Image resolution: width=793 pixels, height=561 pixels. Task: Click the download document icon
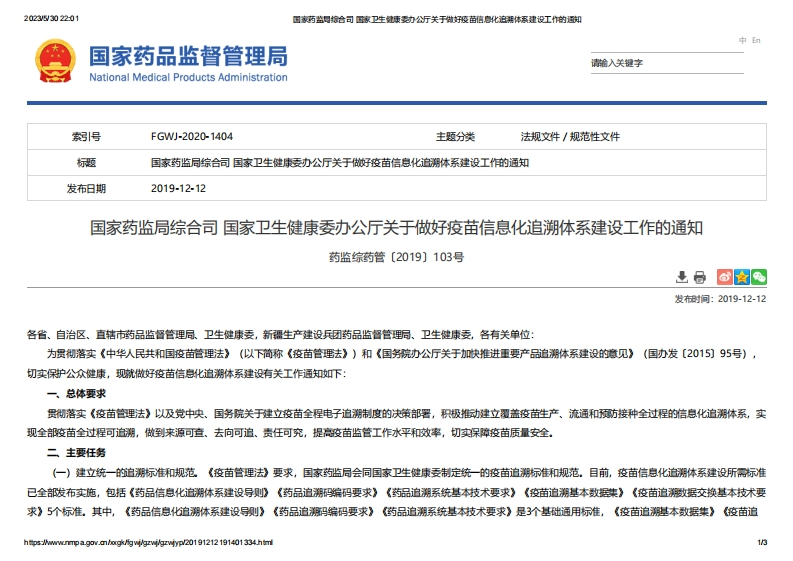coord(682,277)
